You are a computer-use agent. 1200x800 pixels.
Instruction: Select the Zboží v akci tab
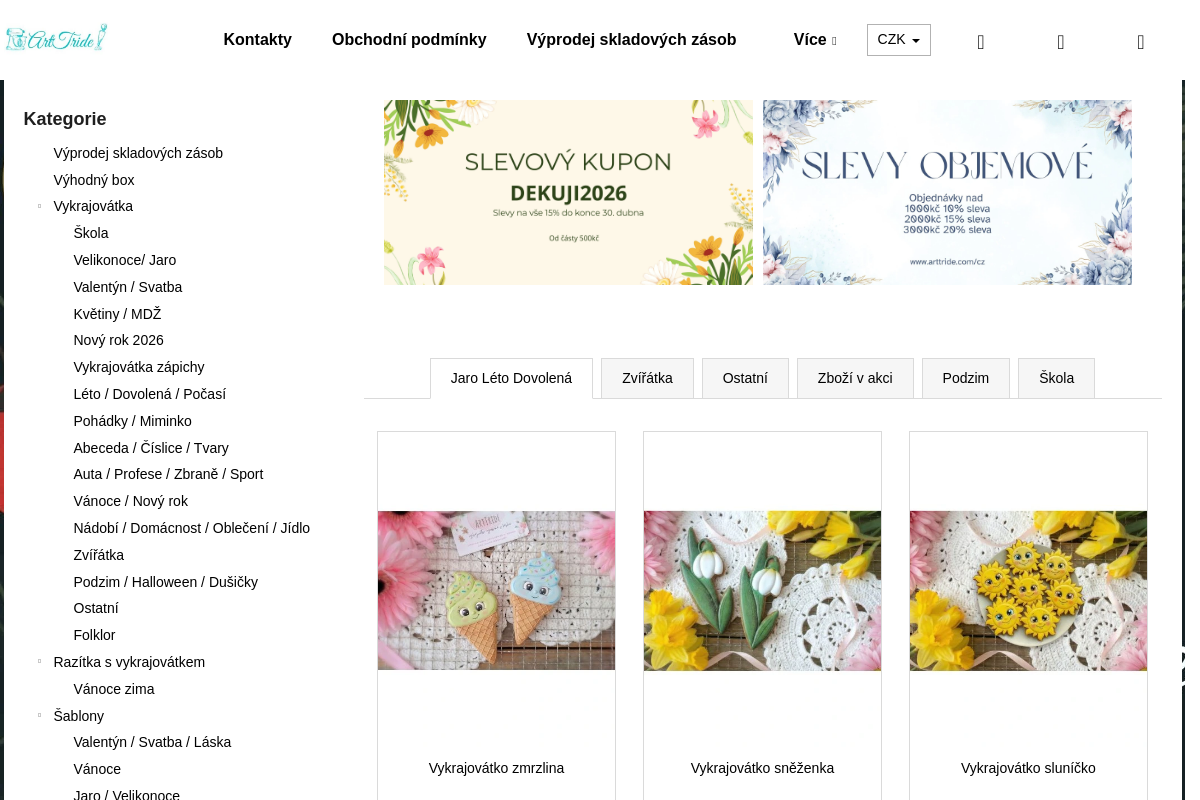(855, 378)
